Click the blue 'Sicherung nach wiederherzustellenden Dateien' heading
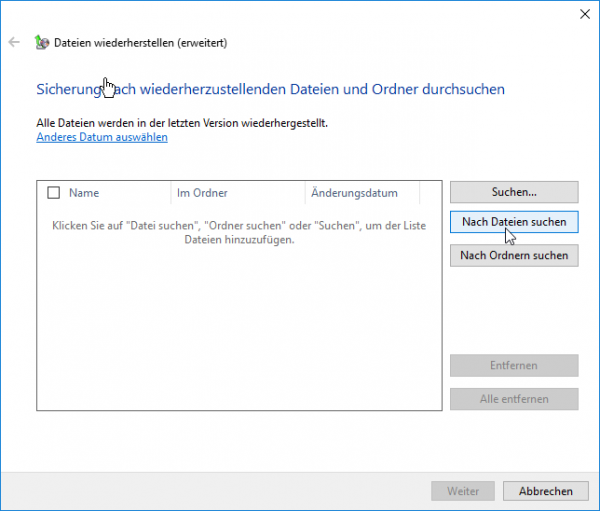The width and height of the screenshot is (600, 511). (x=270, y=90)
